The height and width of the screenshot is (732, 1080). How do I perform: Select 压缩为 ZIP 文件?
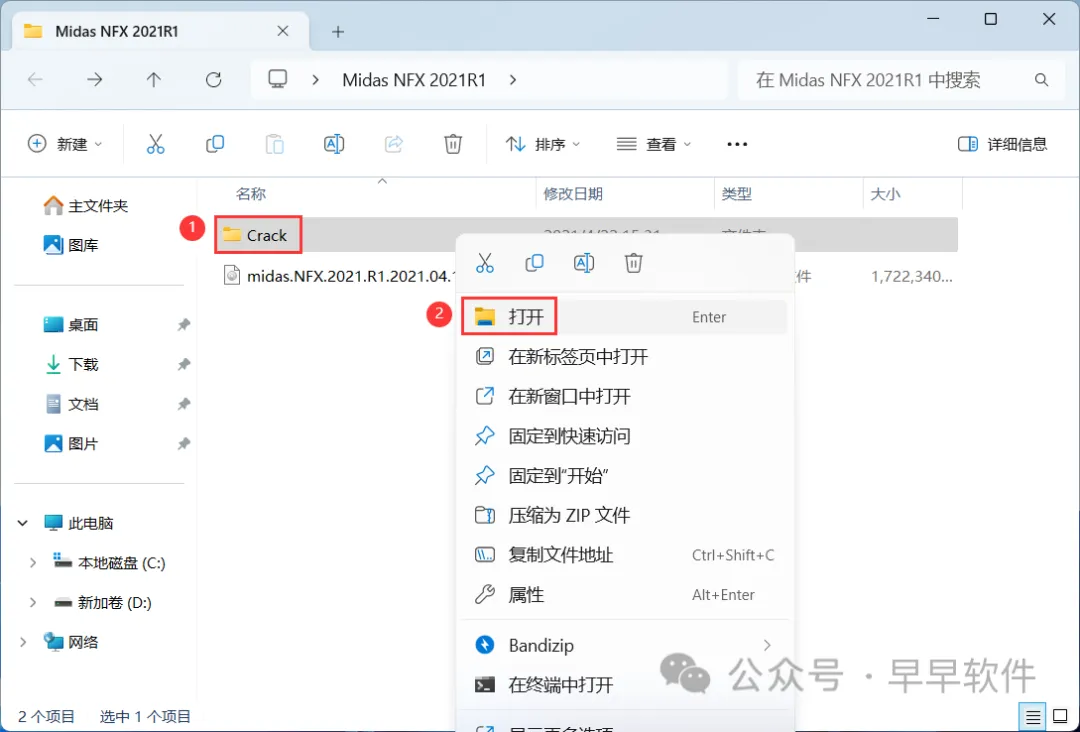point(624,515)
